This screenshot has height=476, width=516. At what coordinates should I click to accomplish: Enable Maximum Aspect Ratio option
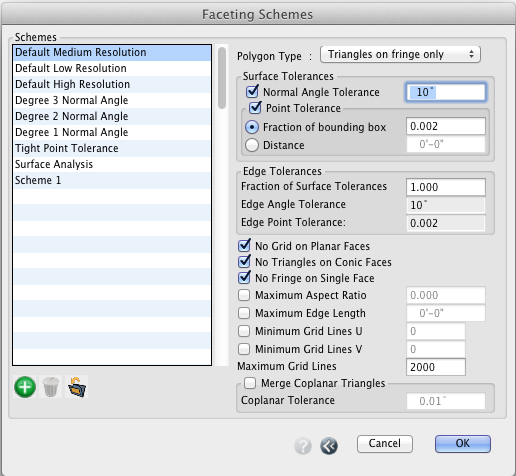click(244, 295)
